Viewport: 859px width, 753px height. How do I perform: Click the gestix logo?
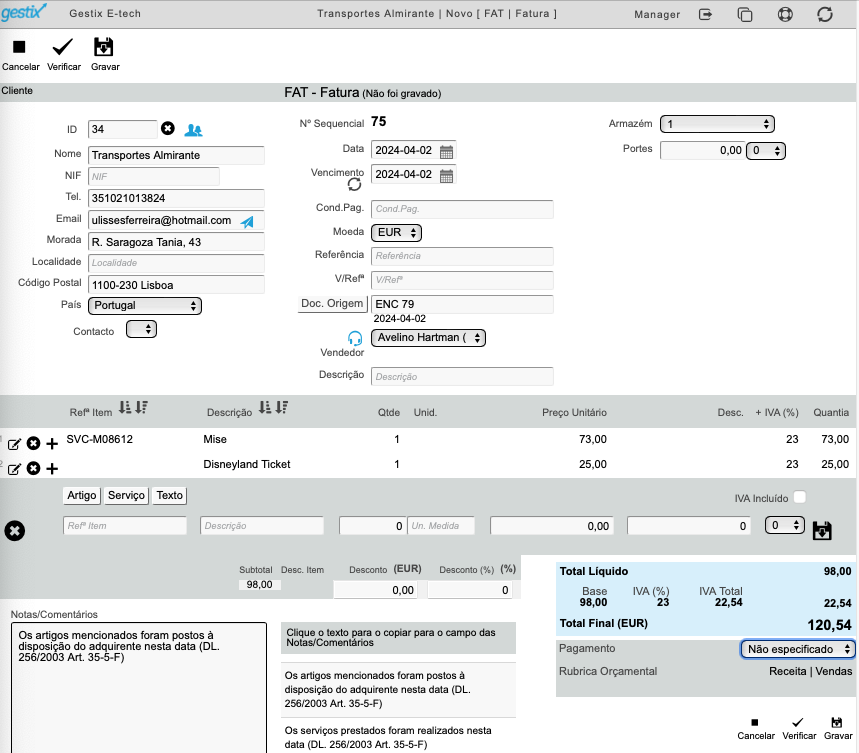pos(24,12)
